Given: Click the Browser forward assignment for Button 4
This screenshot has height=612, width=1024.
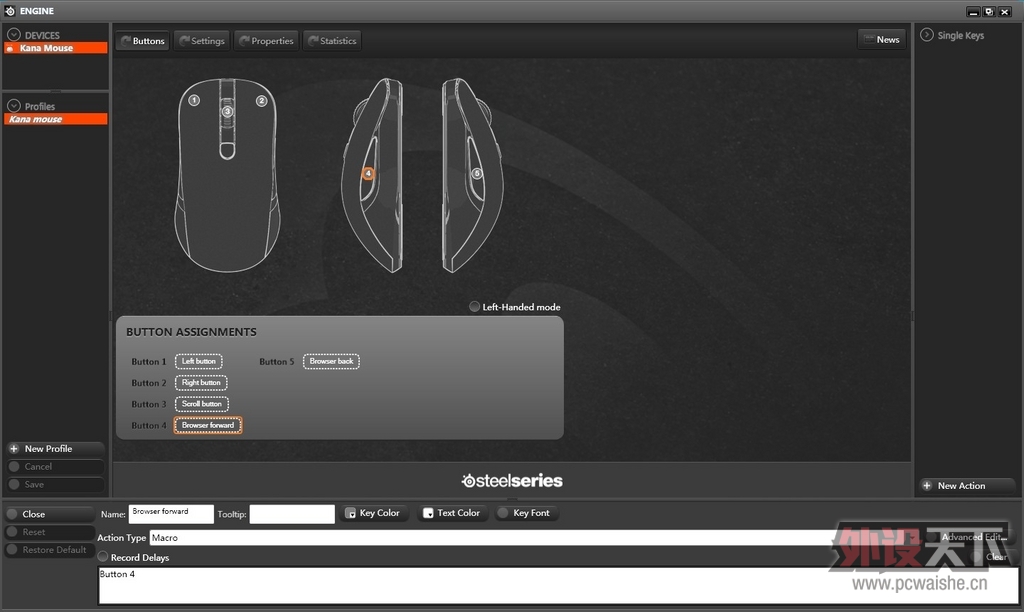Looking at the screenshot, I should click(208, 425).
